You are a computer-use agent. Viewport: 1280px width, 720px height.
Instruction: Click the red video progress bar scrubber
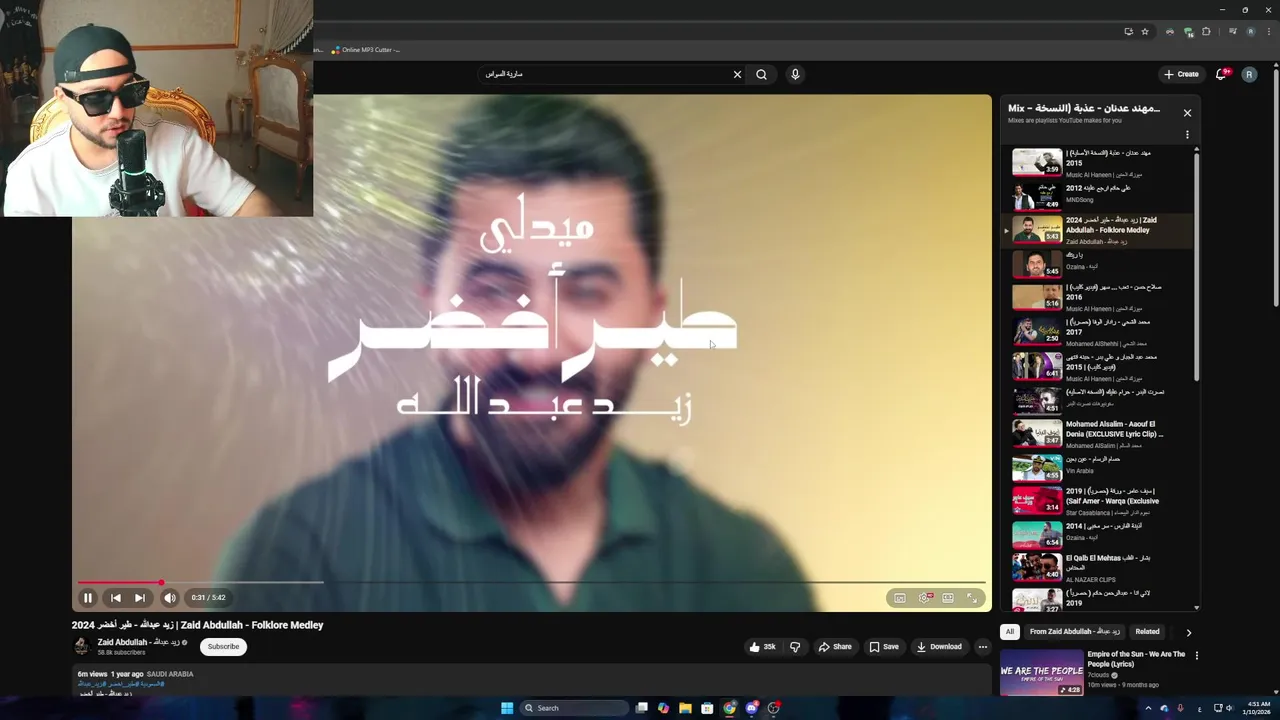161,582
